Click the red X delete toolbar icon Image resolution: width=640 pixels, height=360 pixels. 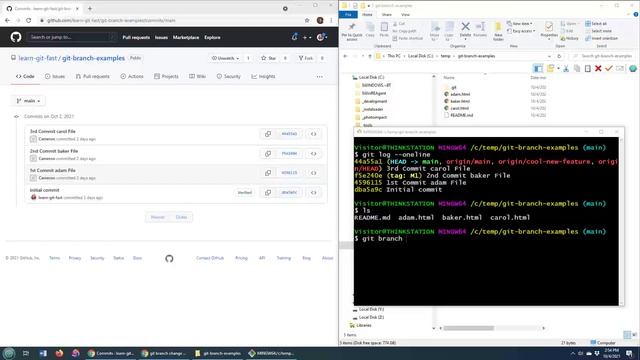point(598,69)
